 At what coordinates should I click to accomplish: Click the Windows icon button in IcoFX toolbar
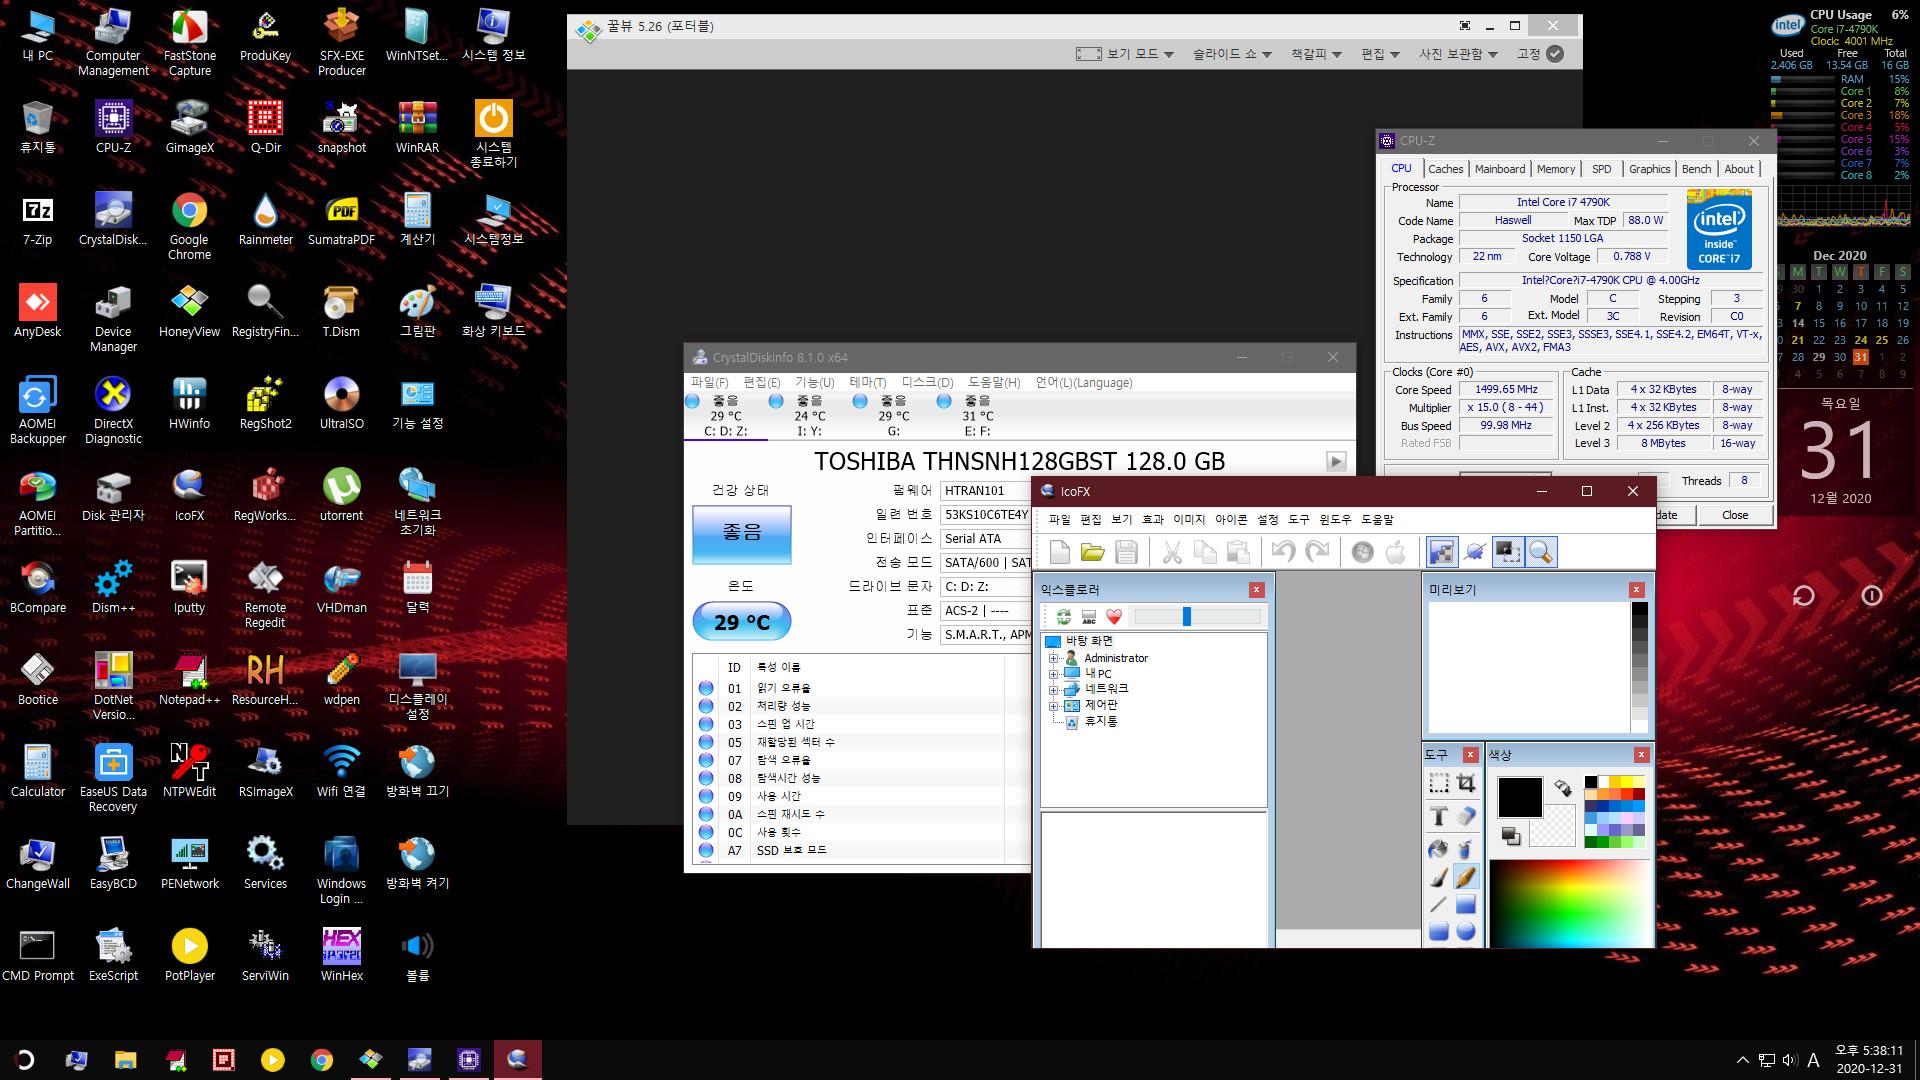pyautogui.click(x=1363, y=552)
